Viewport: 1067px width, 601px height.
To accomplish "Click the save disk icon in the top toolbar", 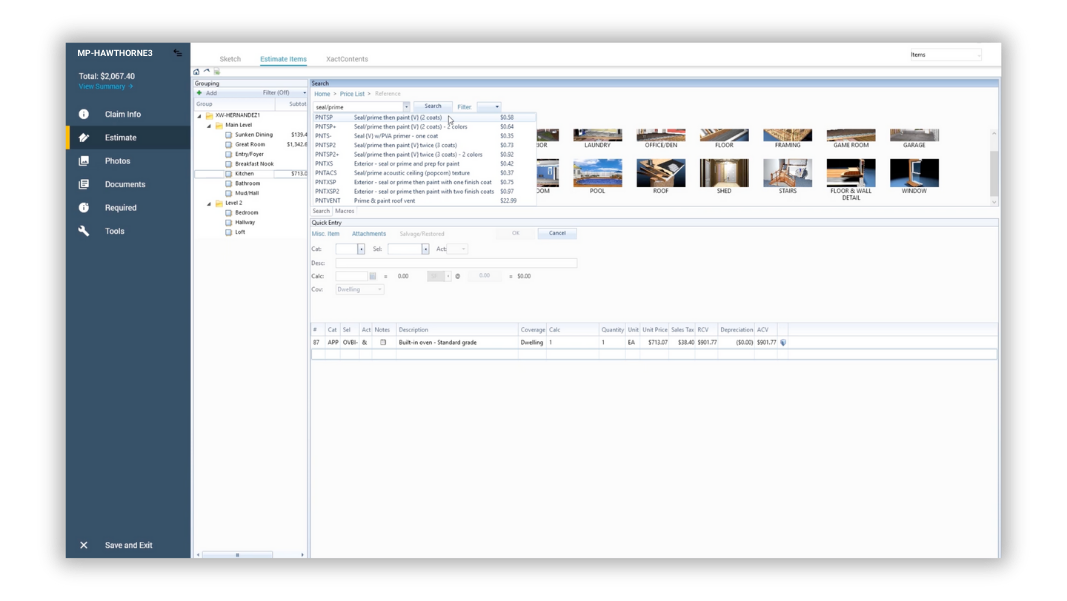I will point(216,71).
